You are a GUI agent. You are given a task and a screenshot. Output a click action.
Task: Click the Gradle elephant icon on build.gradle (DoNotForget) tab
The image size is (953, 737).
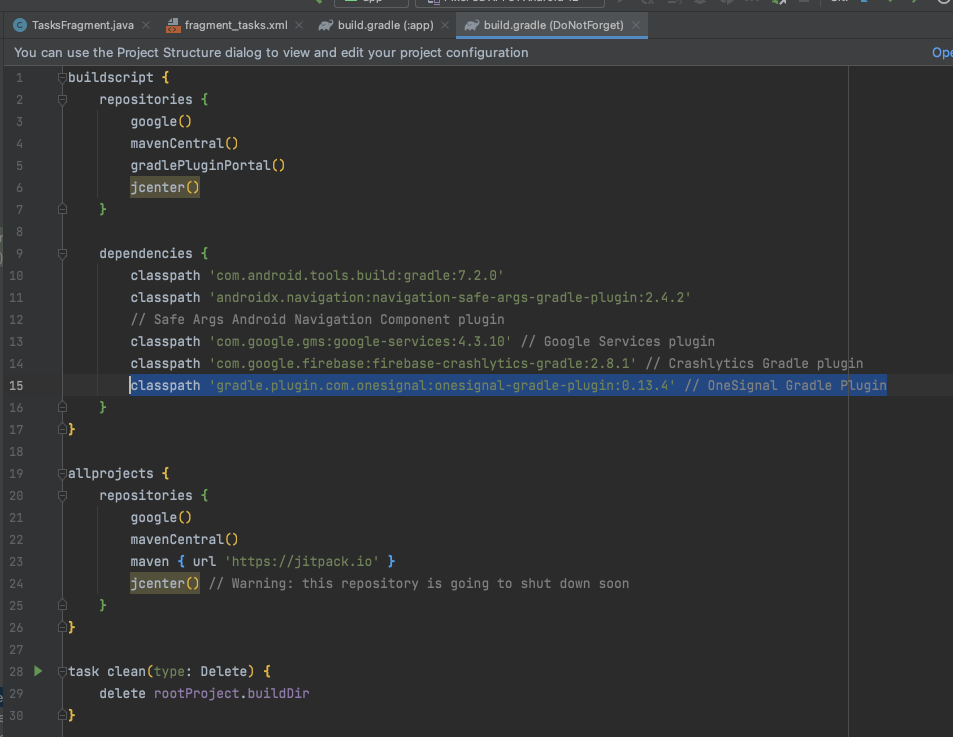(472, 25)
